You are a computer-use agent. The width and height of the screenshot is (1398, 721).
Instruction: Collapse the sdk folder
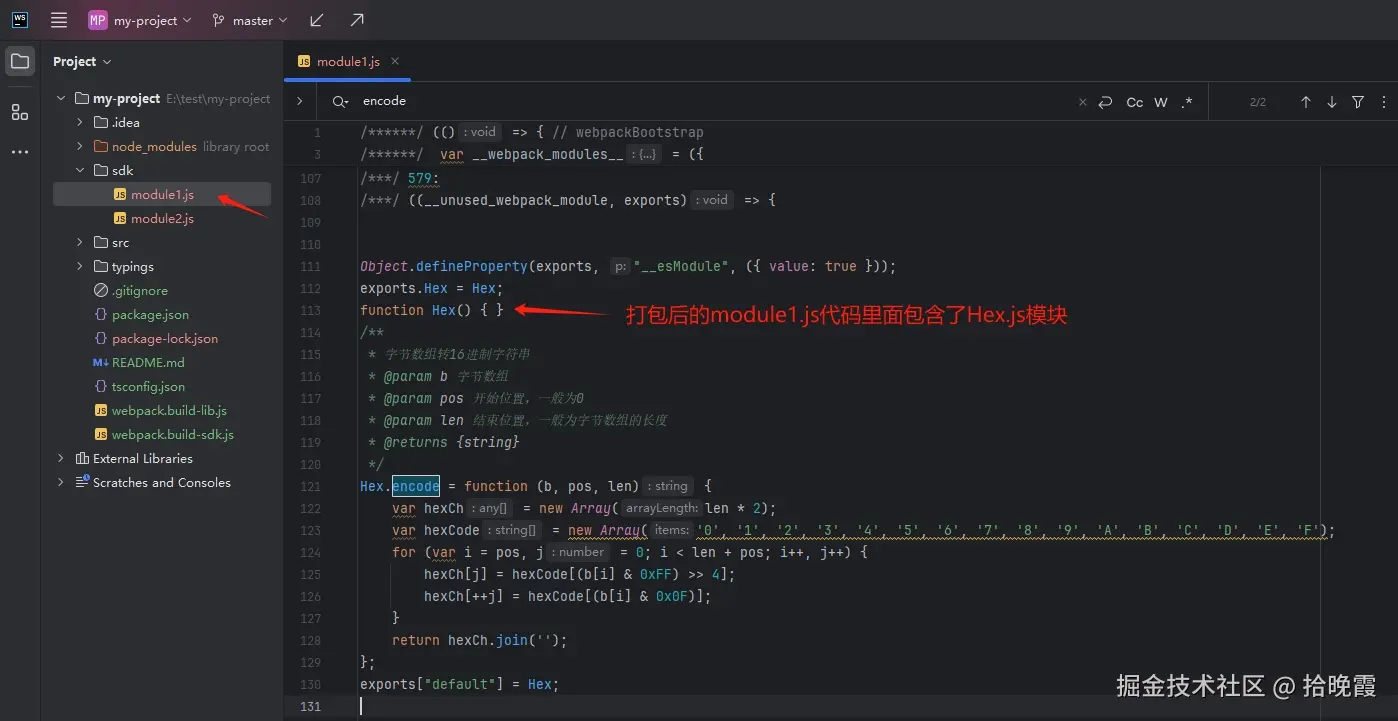[x=80, y=170]
